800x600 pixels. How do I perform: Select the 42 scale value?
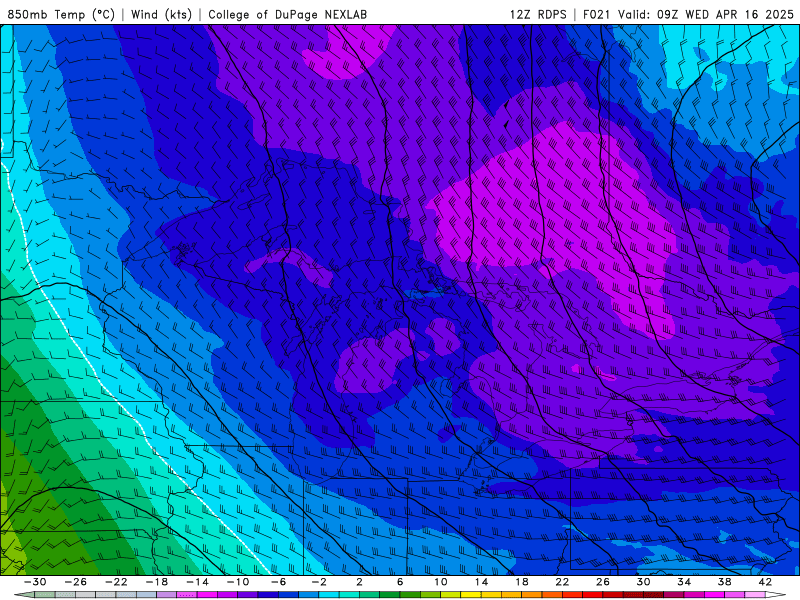click(765, 582)
